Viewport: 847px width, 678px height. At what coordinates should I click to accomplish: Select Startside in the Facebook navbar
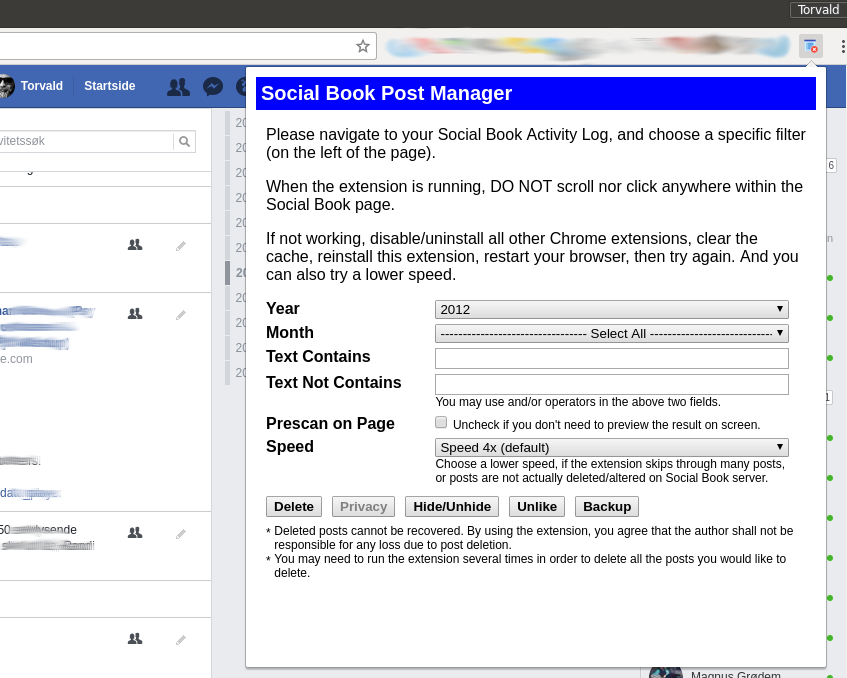(109, 86)
